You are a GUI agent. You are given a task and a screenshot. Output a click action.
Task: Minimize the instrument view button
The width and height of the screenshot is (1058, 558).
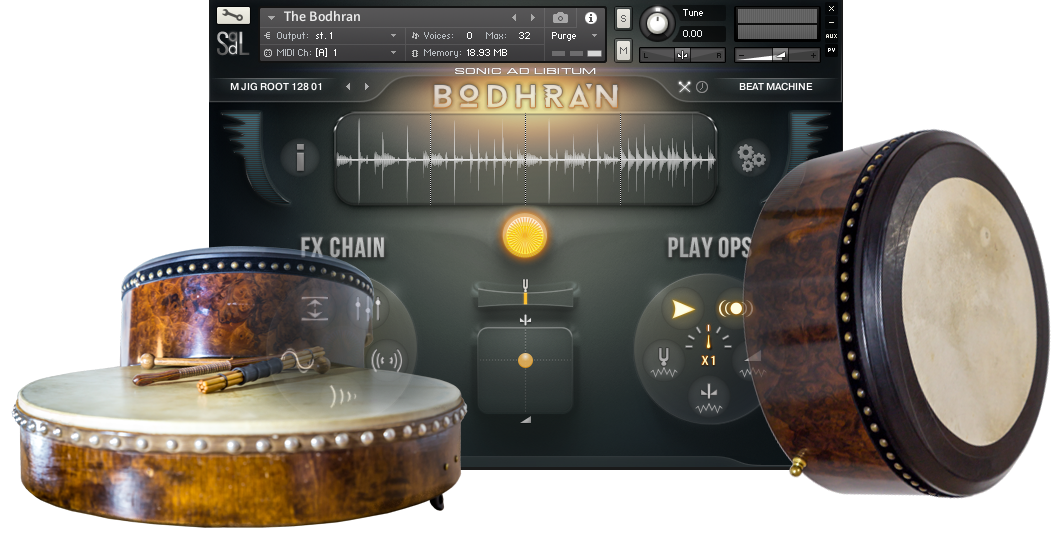[x=831, y=23]
